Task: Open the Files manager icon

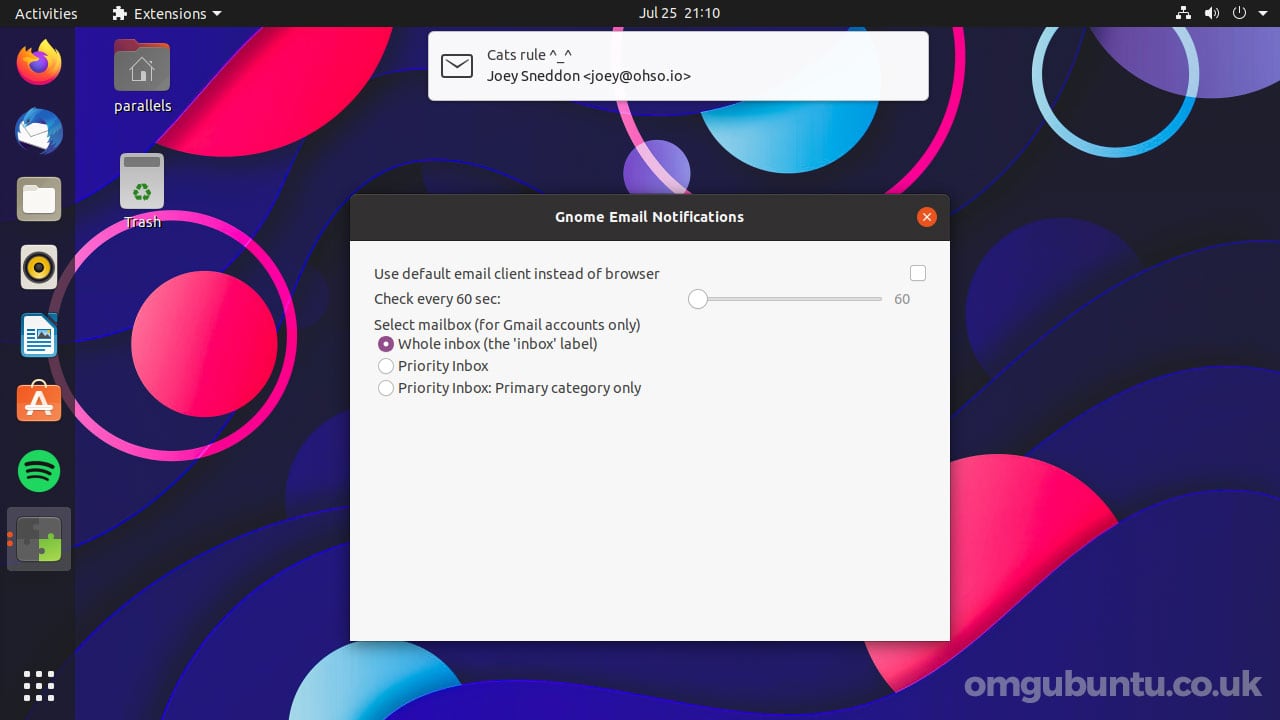Action: 39,199
